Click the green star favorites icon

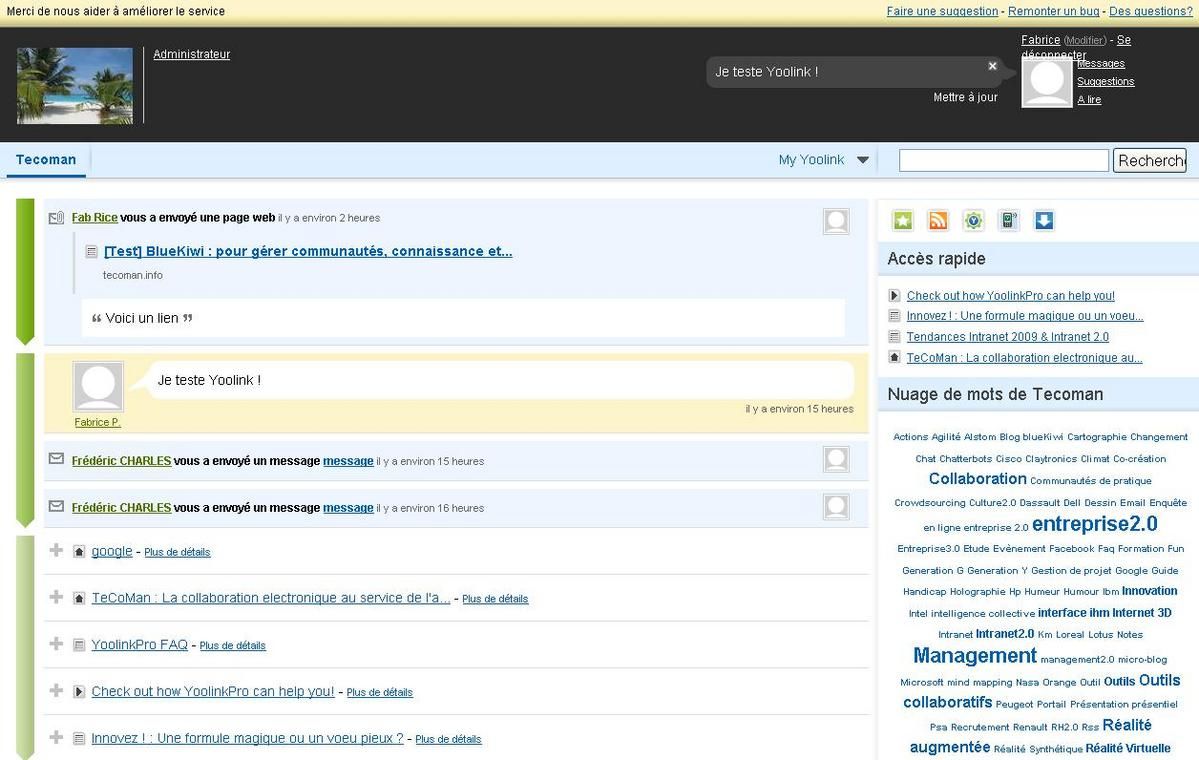pyautogui.click(x=902, y=221)
